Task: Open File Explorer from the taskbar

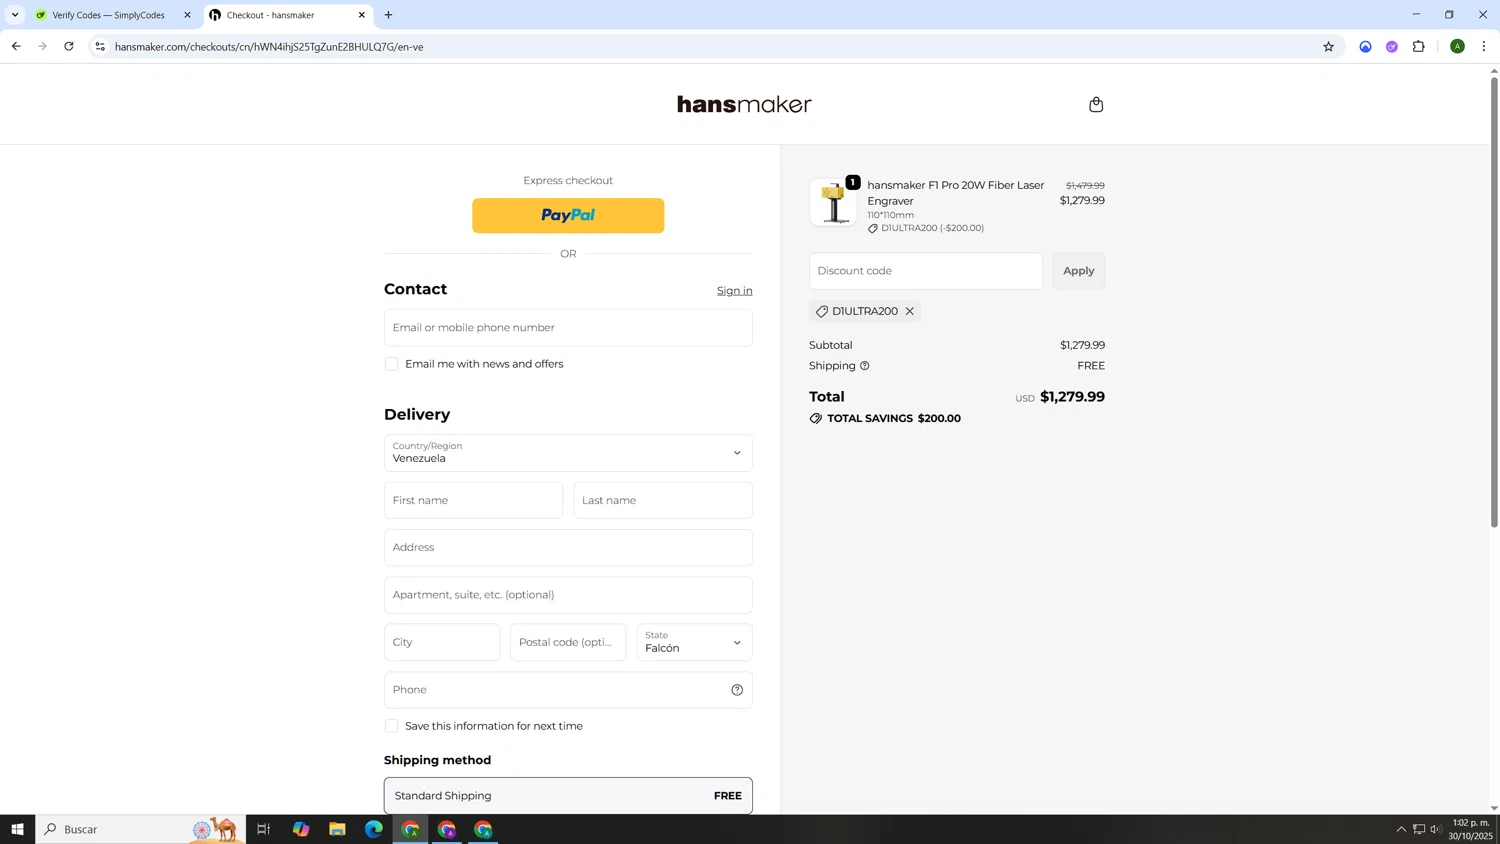Action: [x=337, y=829]
